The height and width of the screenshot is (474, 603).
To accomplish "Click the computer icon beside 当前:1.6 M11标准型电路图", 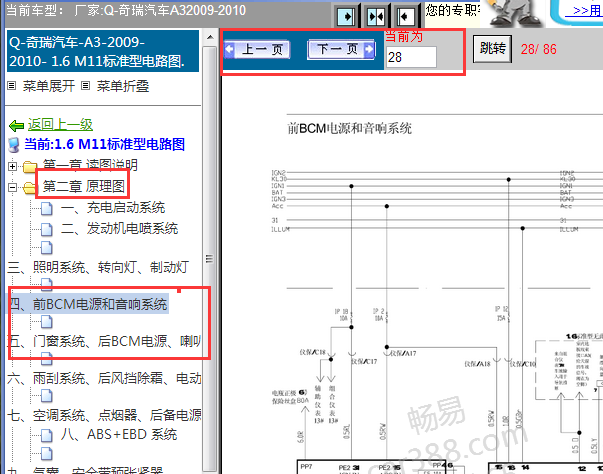I will pos(14,145).
